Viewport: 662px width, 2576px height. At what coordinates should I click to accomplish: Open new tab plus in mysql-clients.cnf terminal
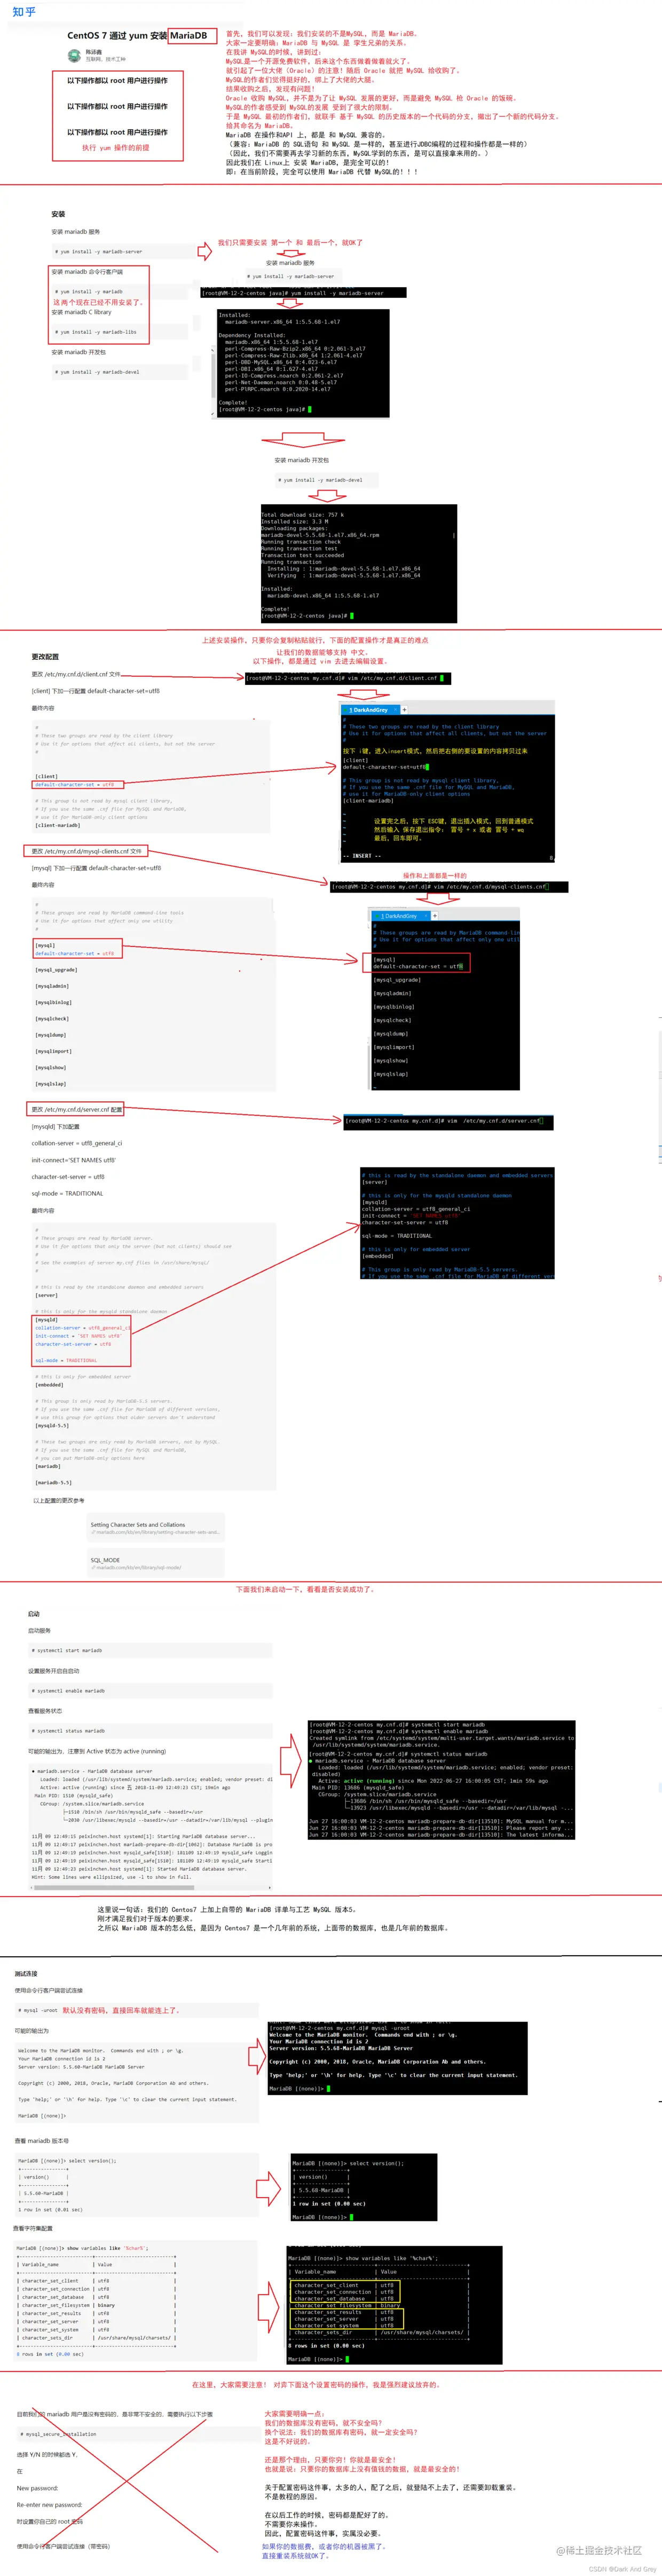click(x=434, y=915)
